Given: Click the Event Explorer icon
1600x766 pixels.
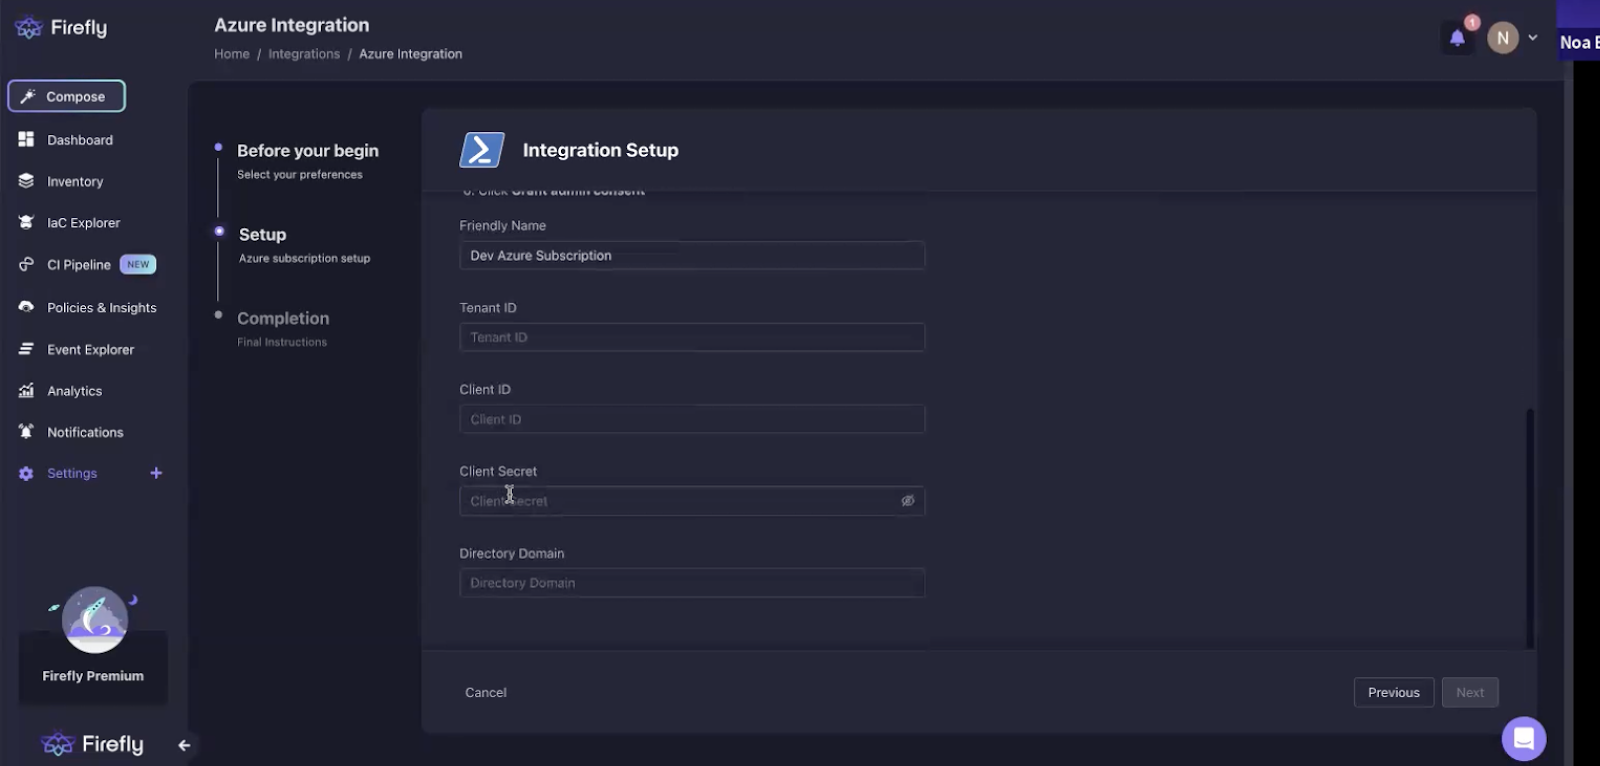Looking at the screenshot, I should tap(26, 349).
